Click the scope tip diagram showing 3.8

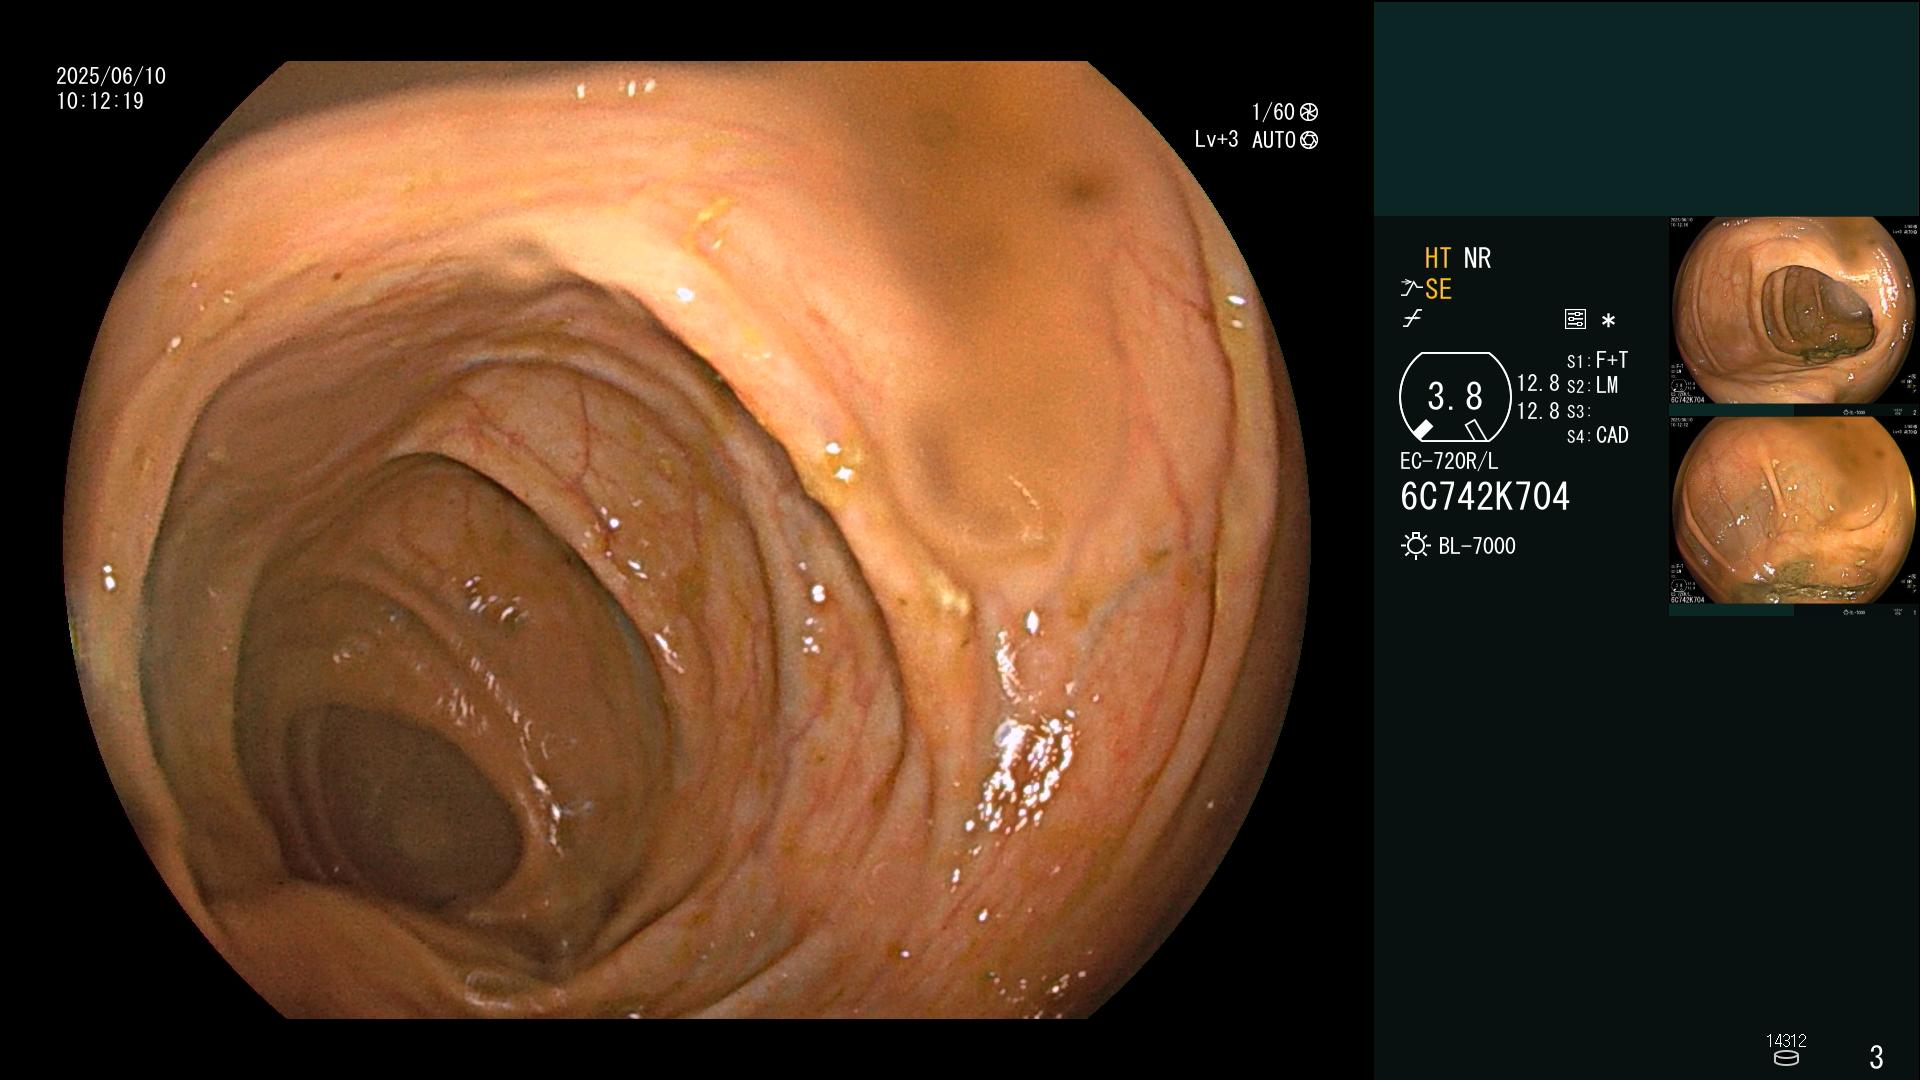1455,397
